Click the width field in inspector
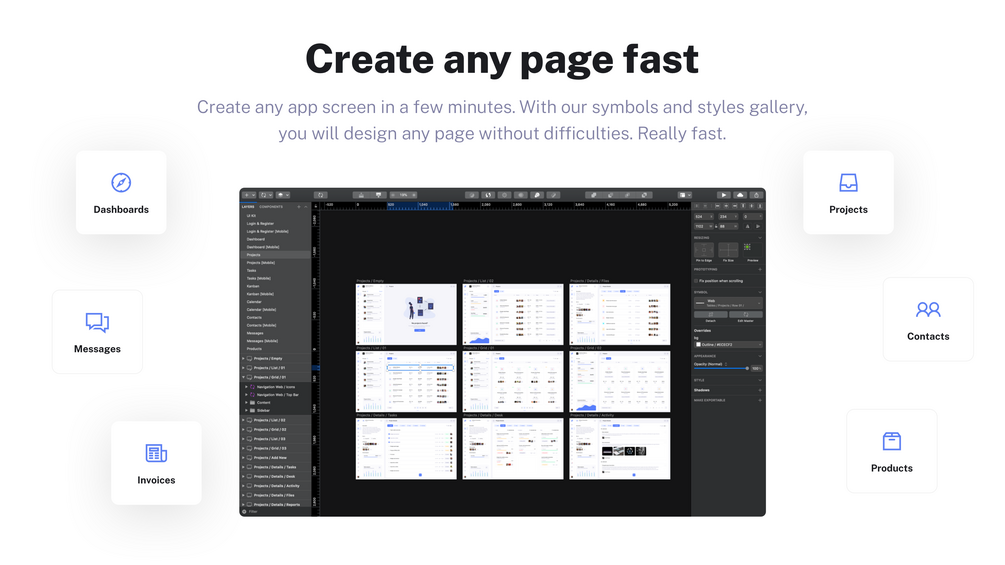 point(703,226)
